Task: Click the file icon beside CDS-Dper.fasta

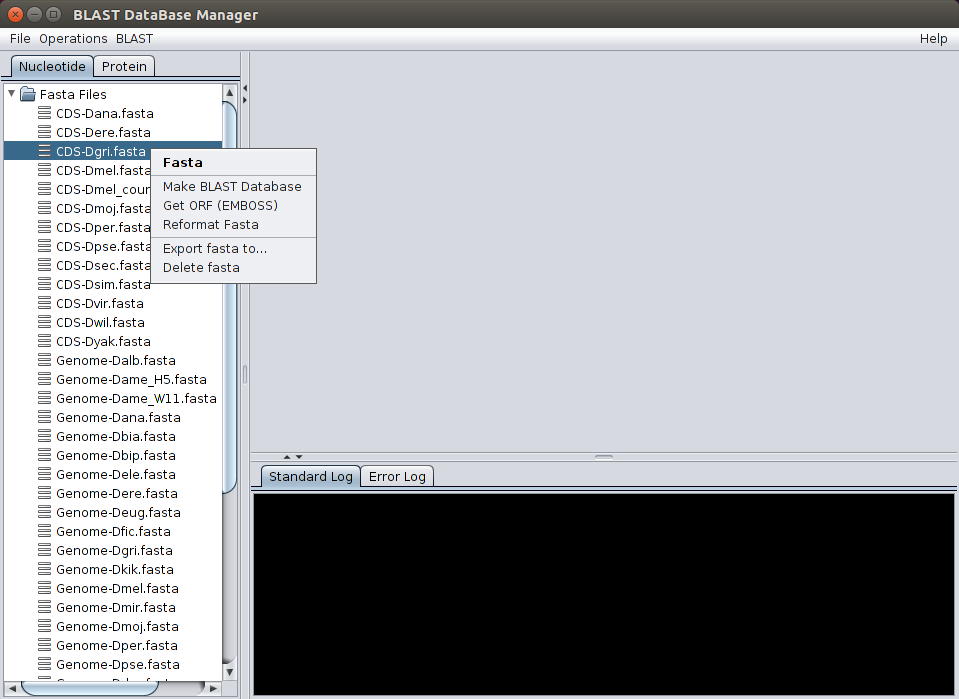Action: [x=45, y=227]
